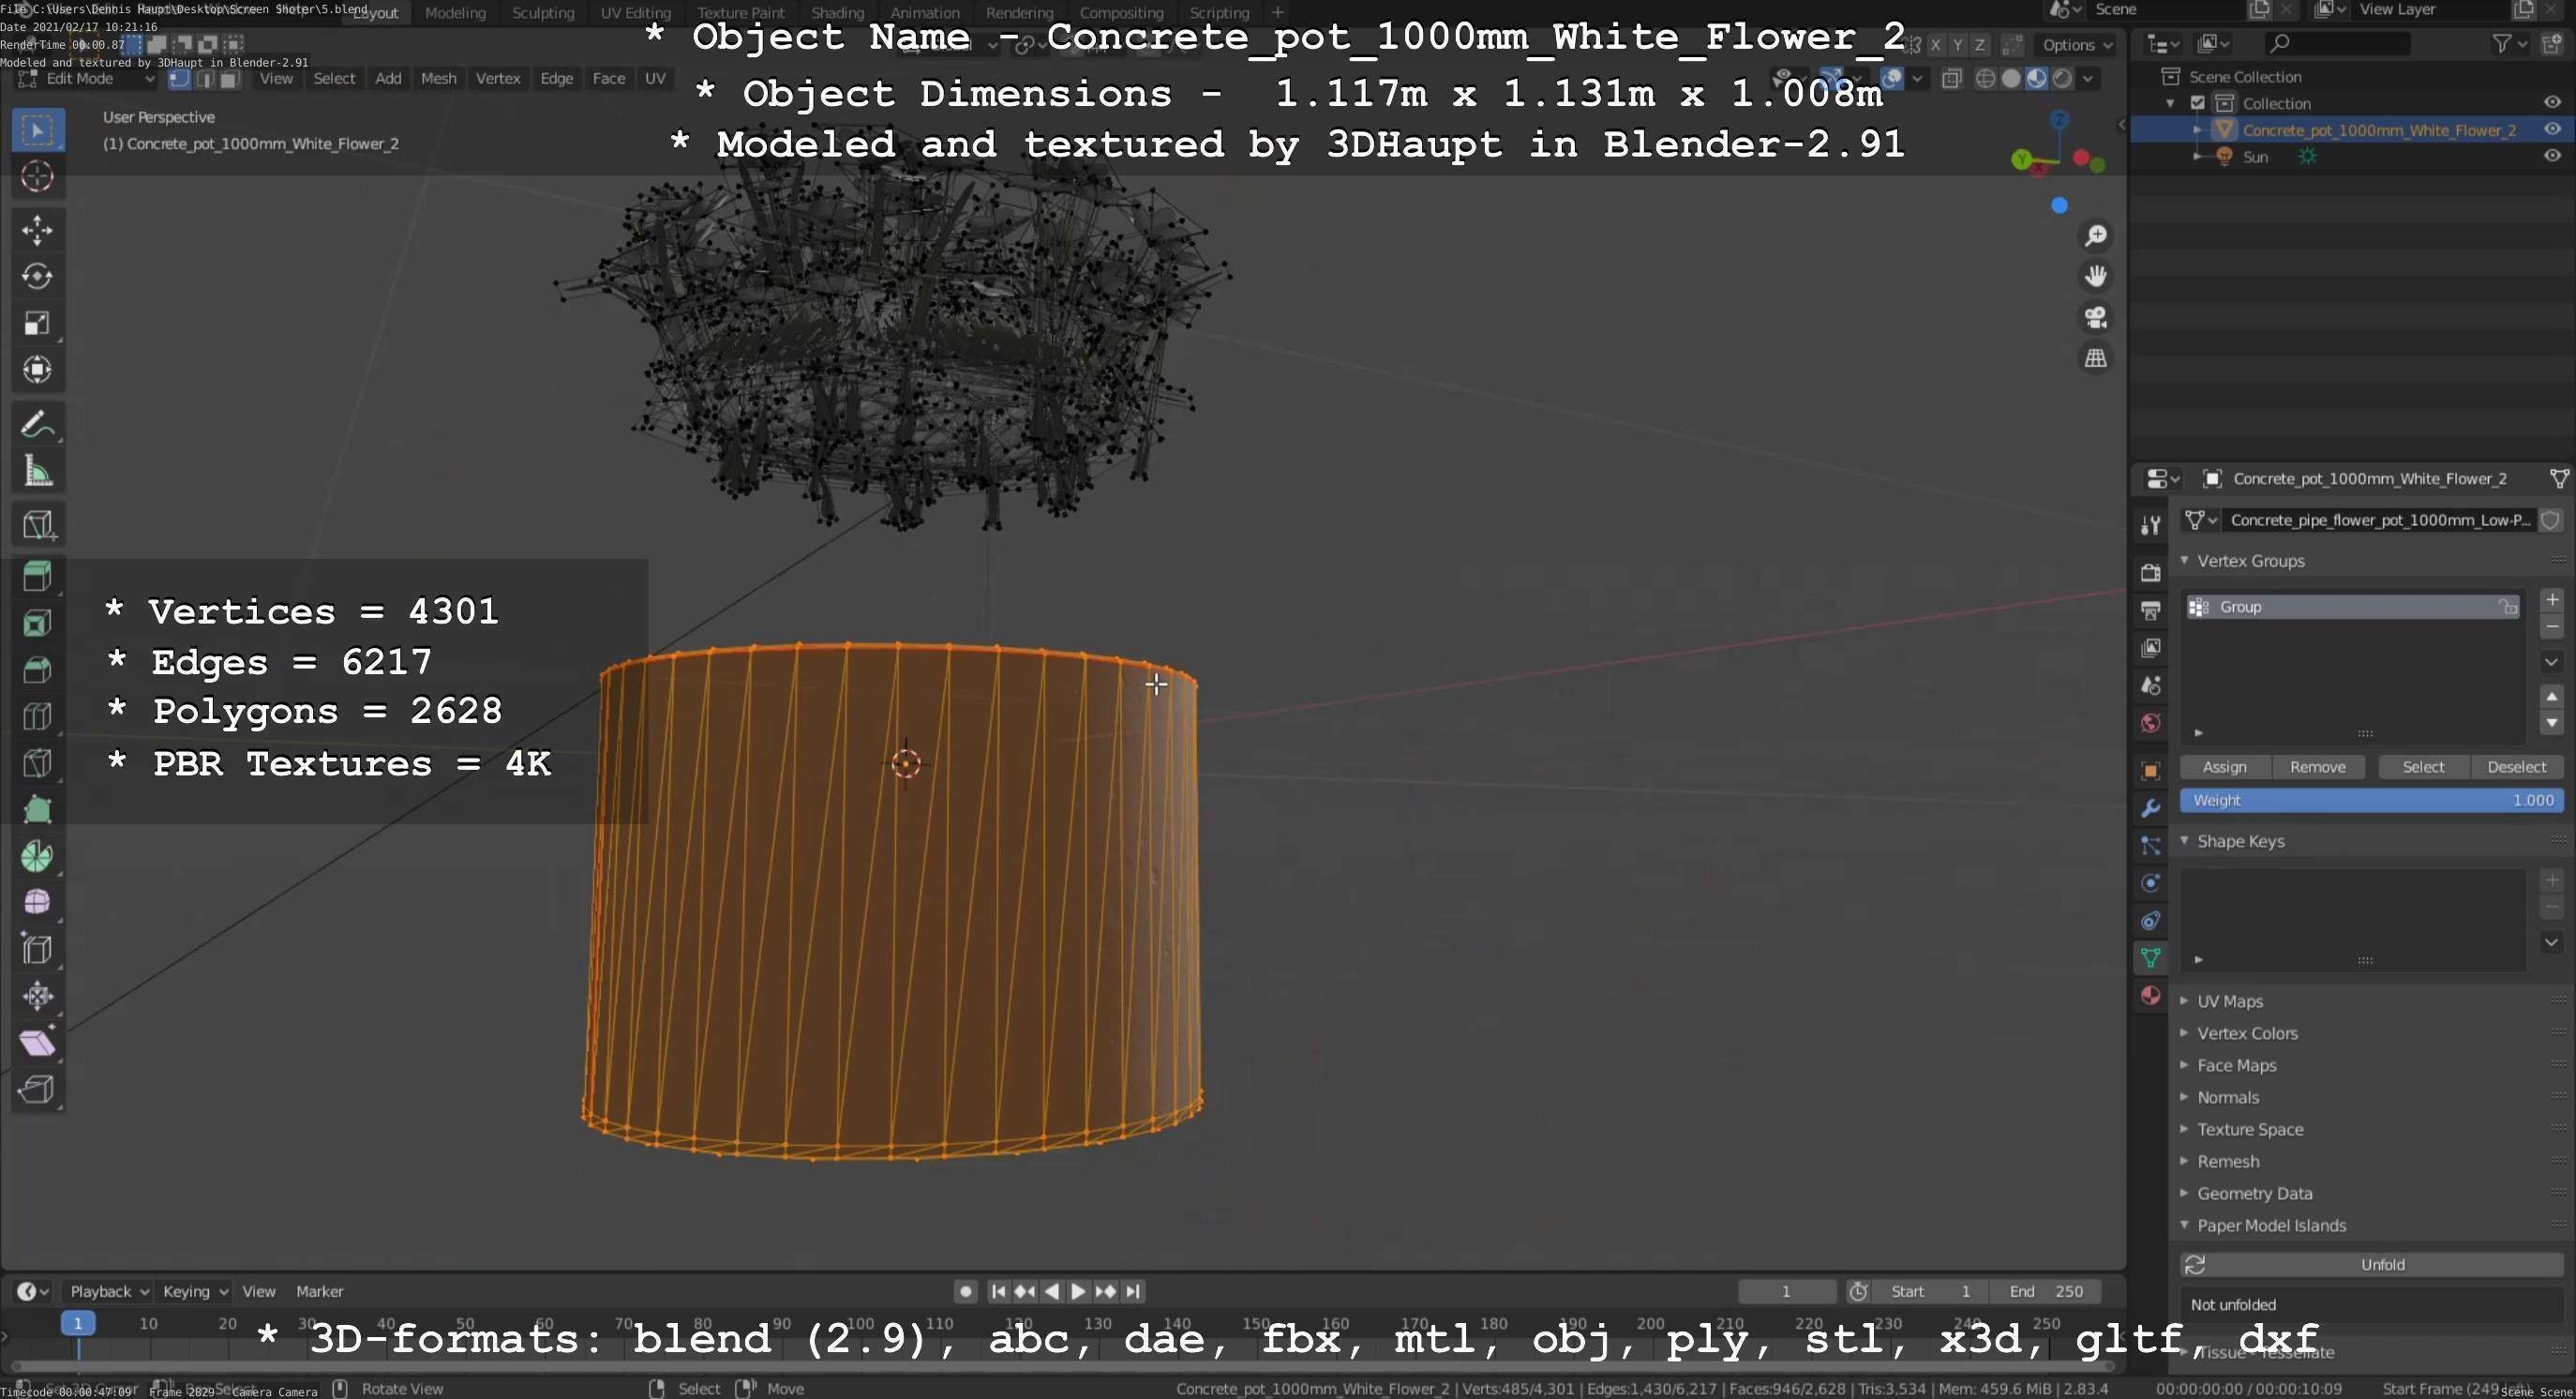Expand Sun item in outliner
Screen dimensions: 2576x1399
[2197, 157]
